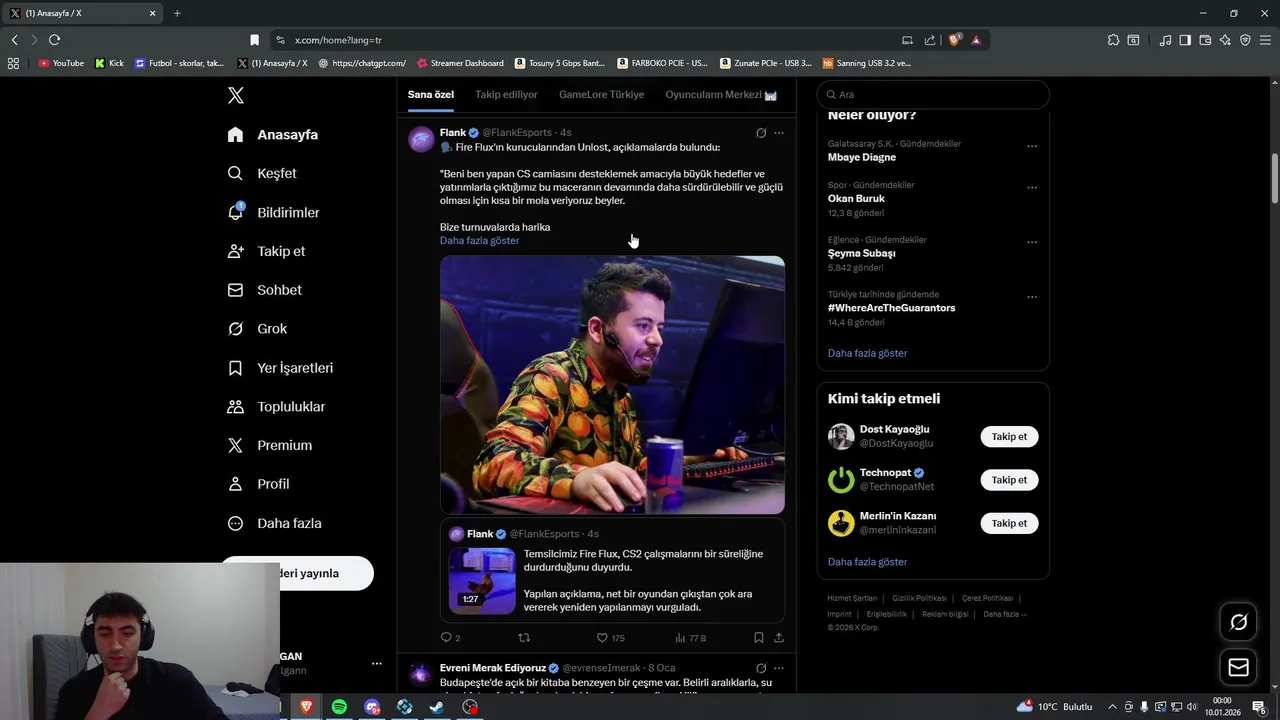Open options for Evreni Merak Ediyoruz post
This screenshot has width=1280, height=720.
coord(779,668)
